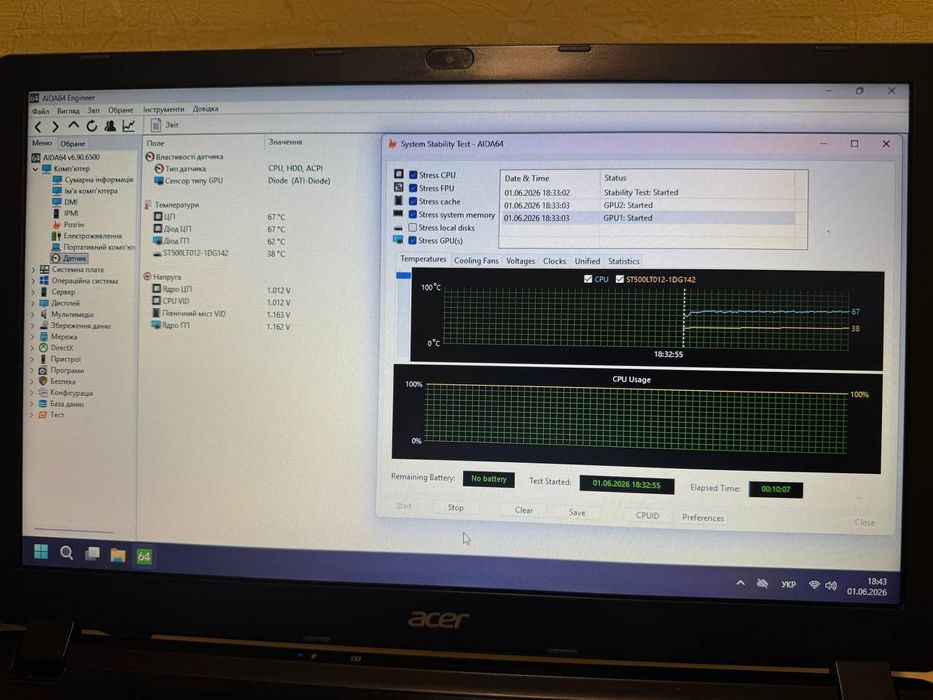The image size is (933, 700).
Task: Open the Файл menu
Action: [x=40, y=111]
